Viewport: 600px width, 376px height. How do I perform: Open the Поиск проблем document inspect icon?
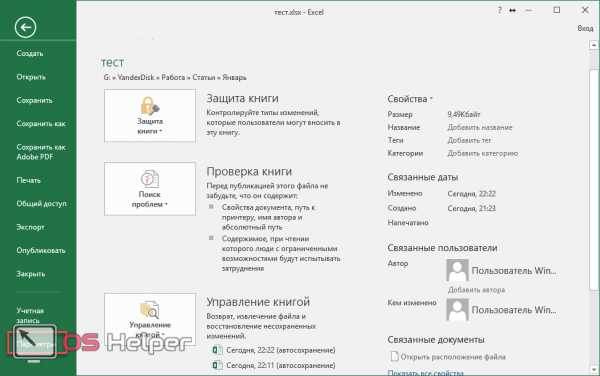(x=150, y=179)
